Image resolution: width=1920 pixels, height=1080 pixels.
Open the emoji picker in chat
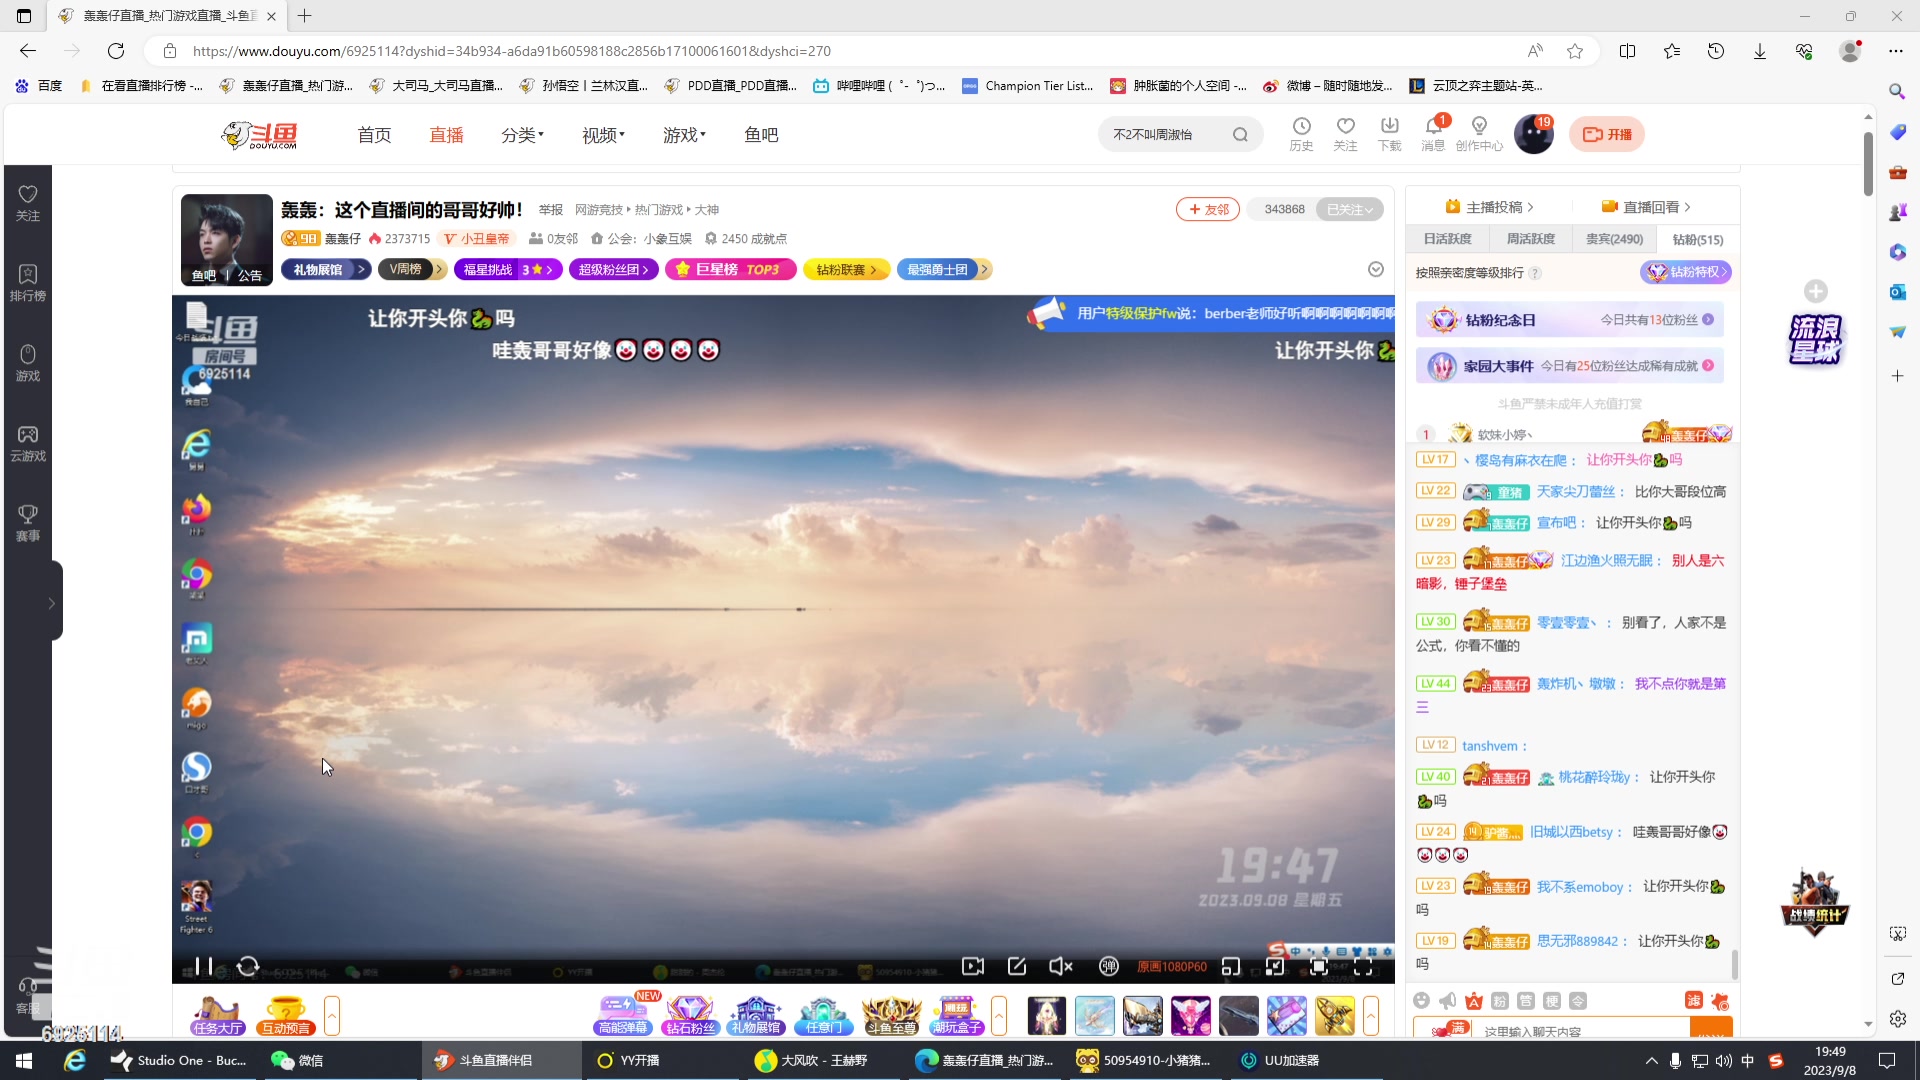click(1421, 1001)
